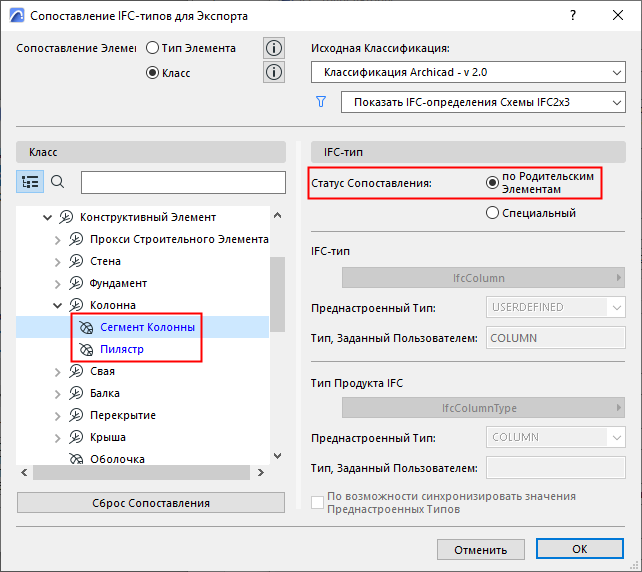Click the tree scroll up arrow
Viewport: 642px width, 572px height.
[278, 215]
